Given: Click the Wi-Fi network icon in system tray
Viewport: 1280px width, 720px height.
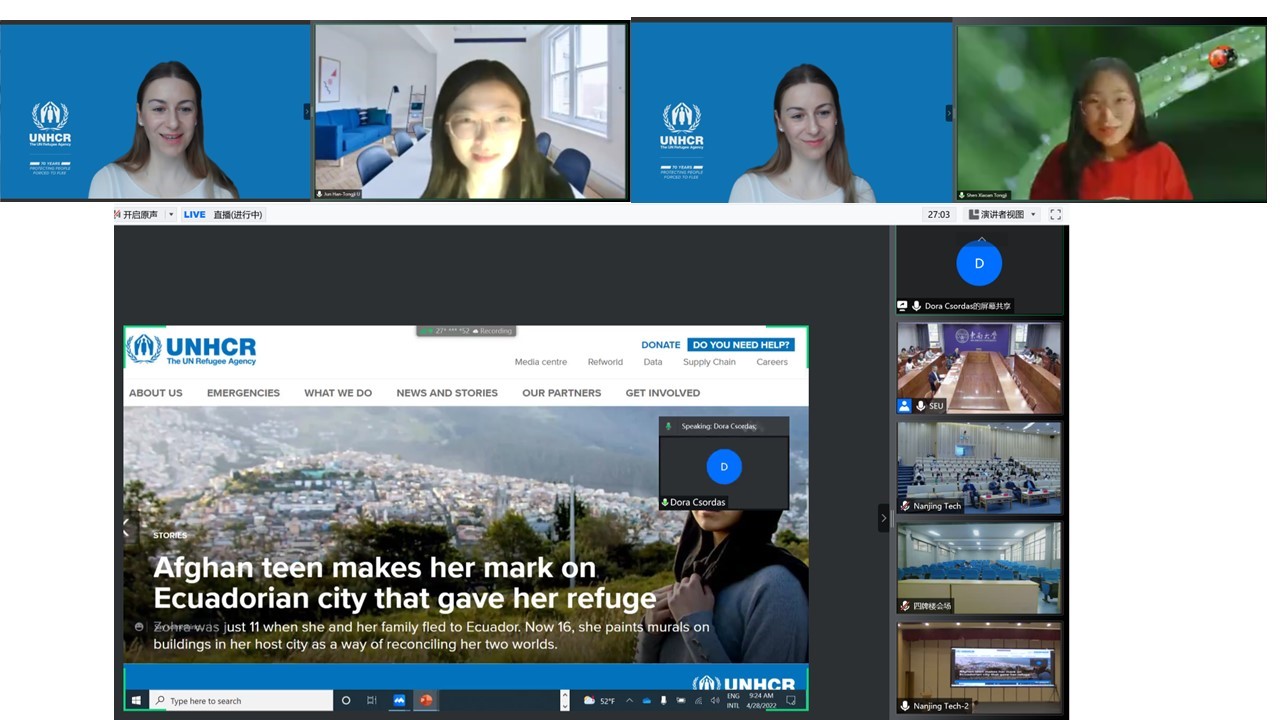Looking at the screenshot, I should tap(697, 700).
